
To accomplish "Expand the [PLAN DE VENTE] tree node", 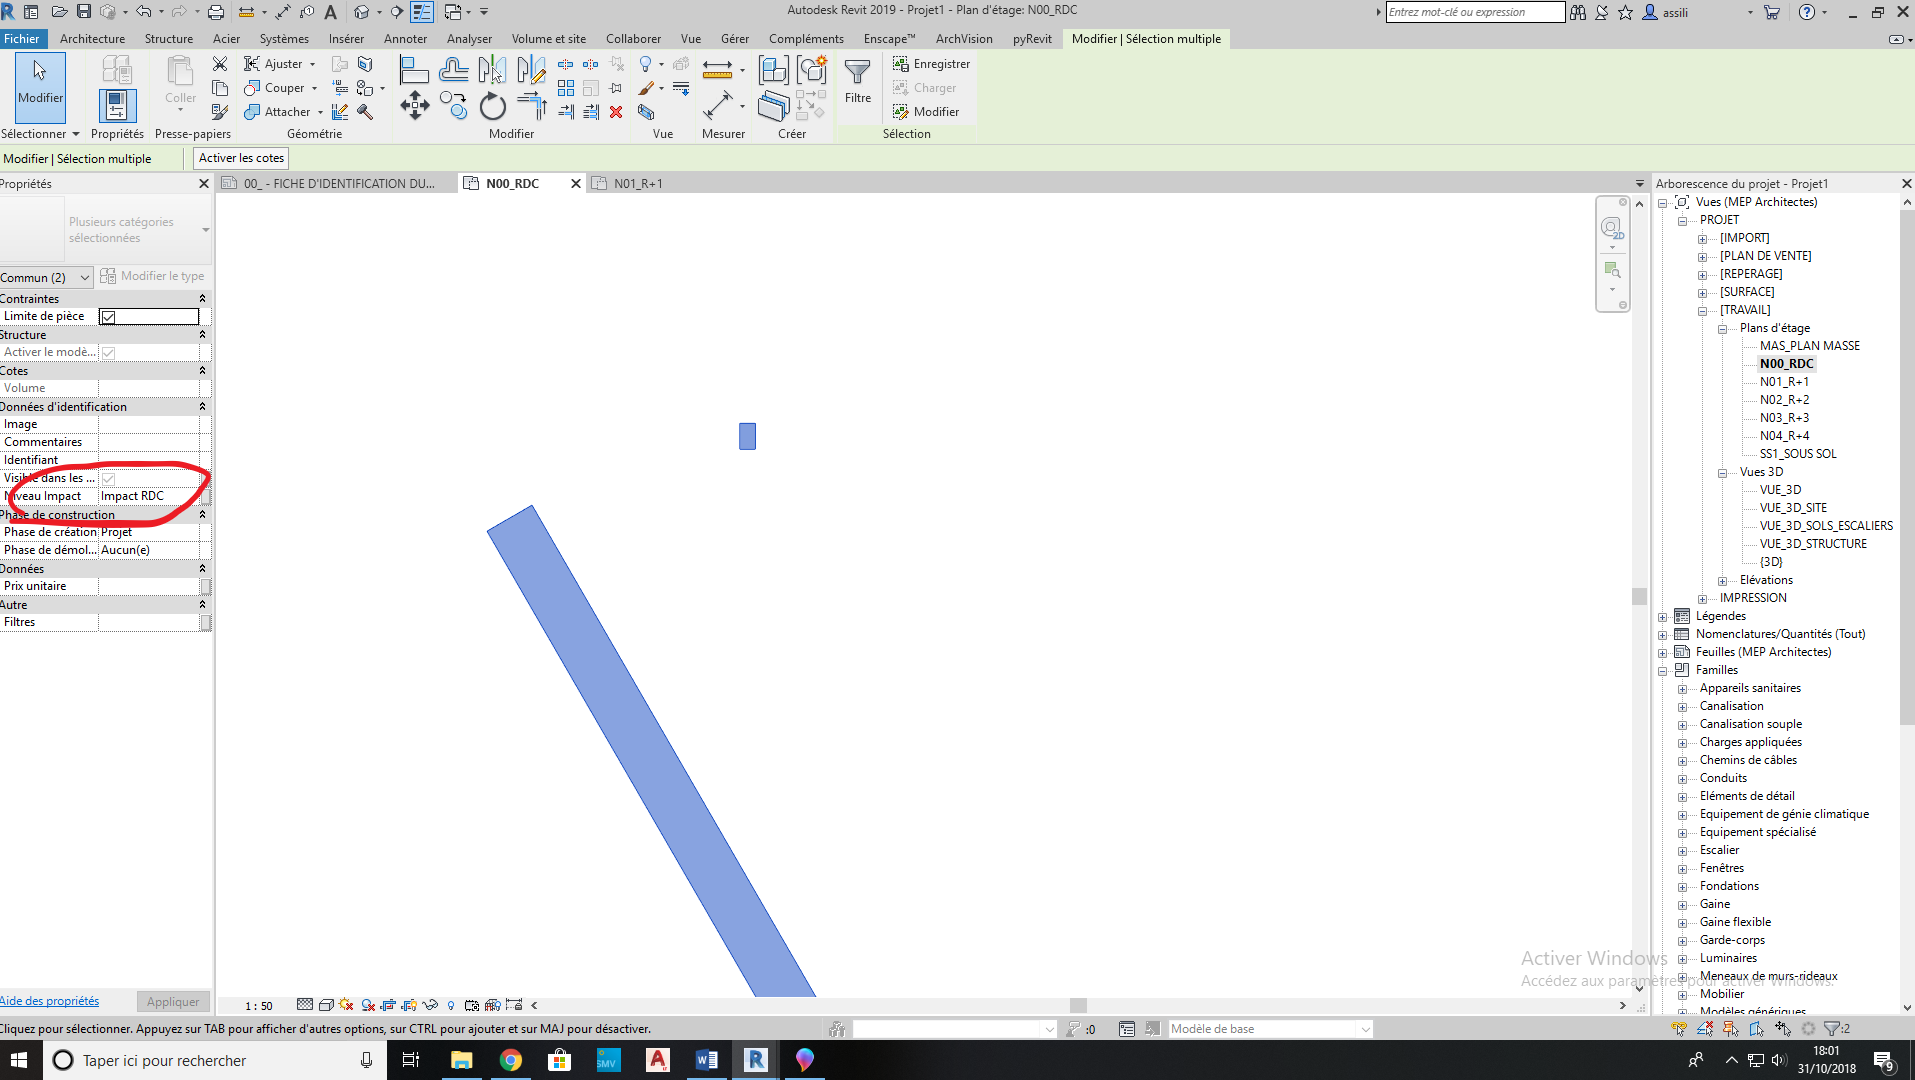I will pos(1702,257).
